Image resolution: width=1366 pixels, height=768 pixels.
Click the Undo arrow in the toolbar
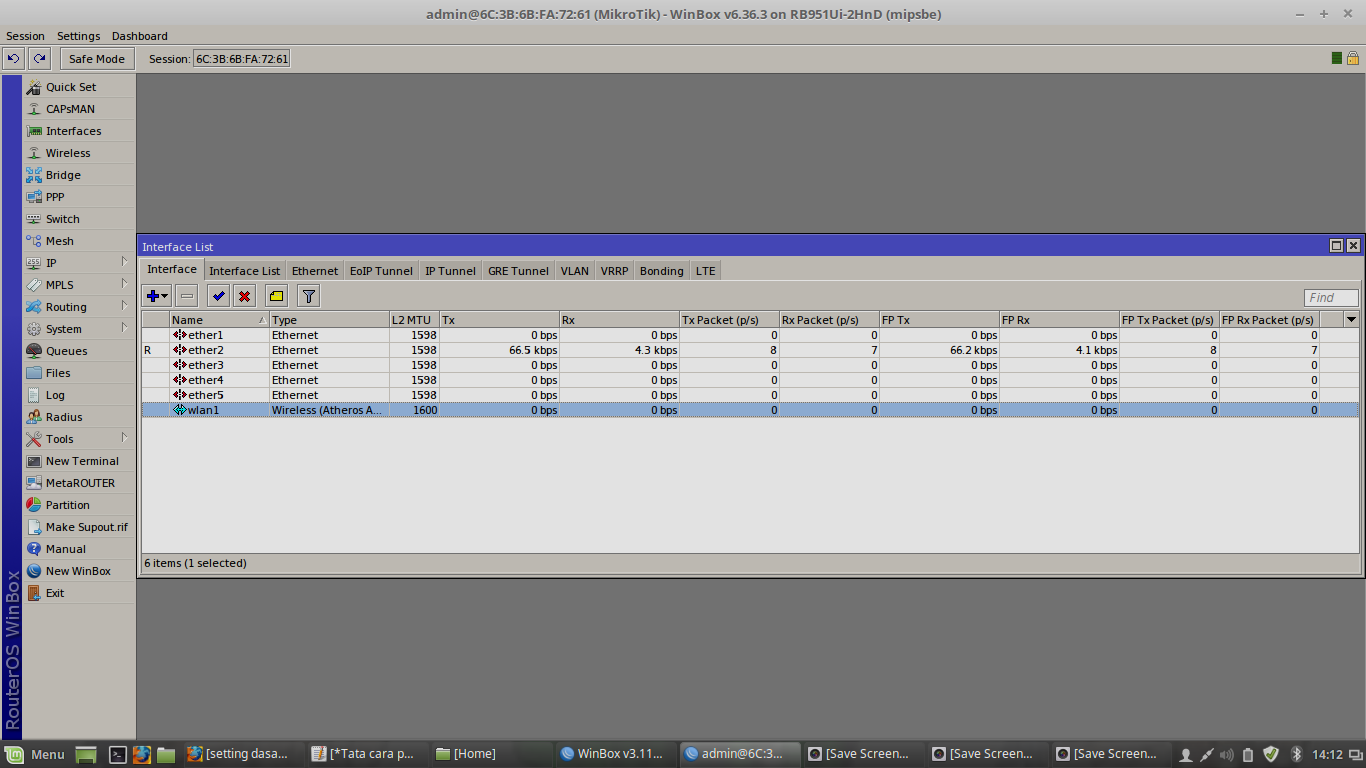(14, 59)
